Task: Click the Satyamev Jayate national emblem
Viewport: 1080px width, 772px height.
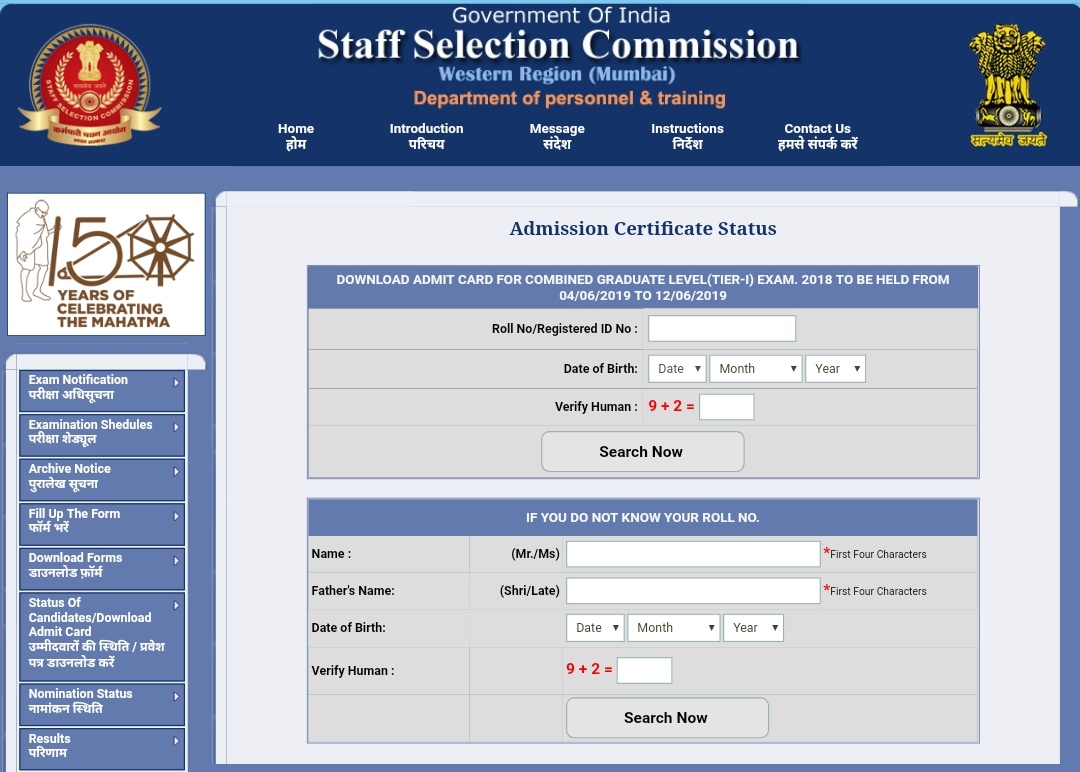Action: (1008, 85)
